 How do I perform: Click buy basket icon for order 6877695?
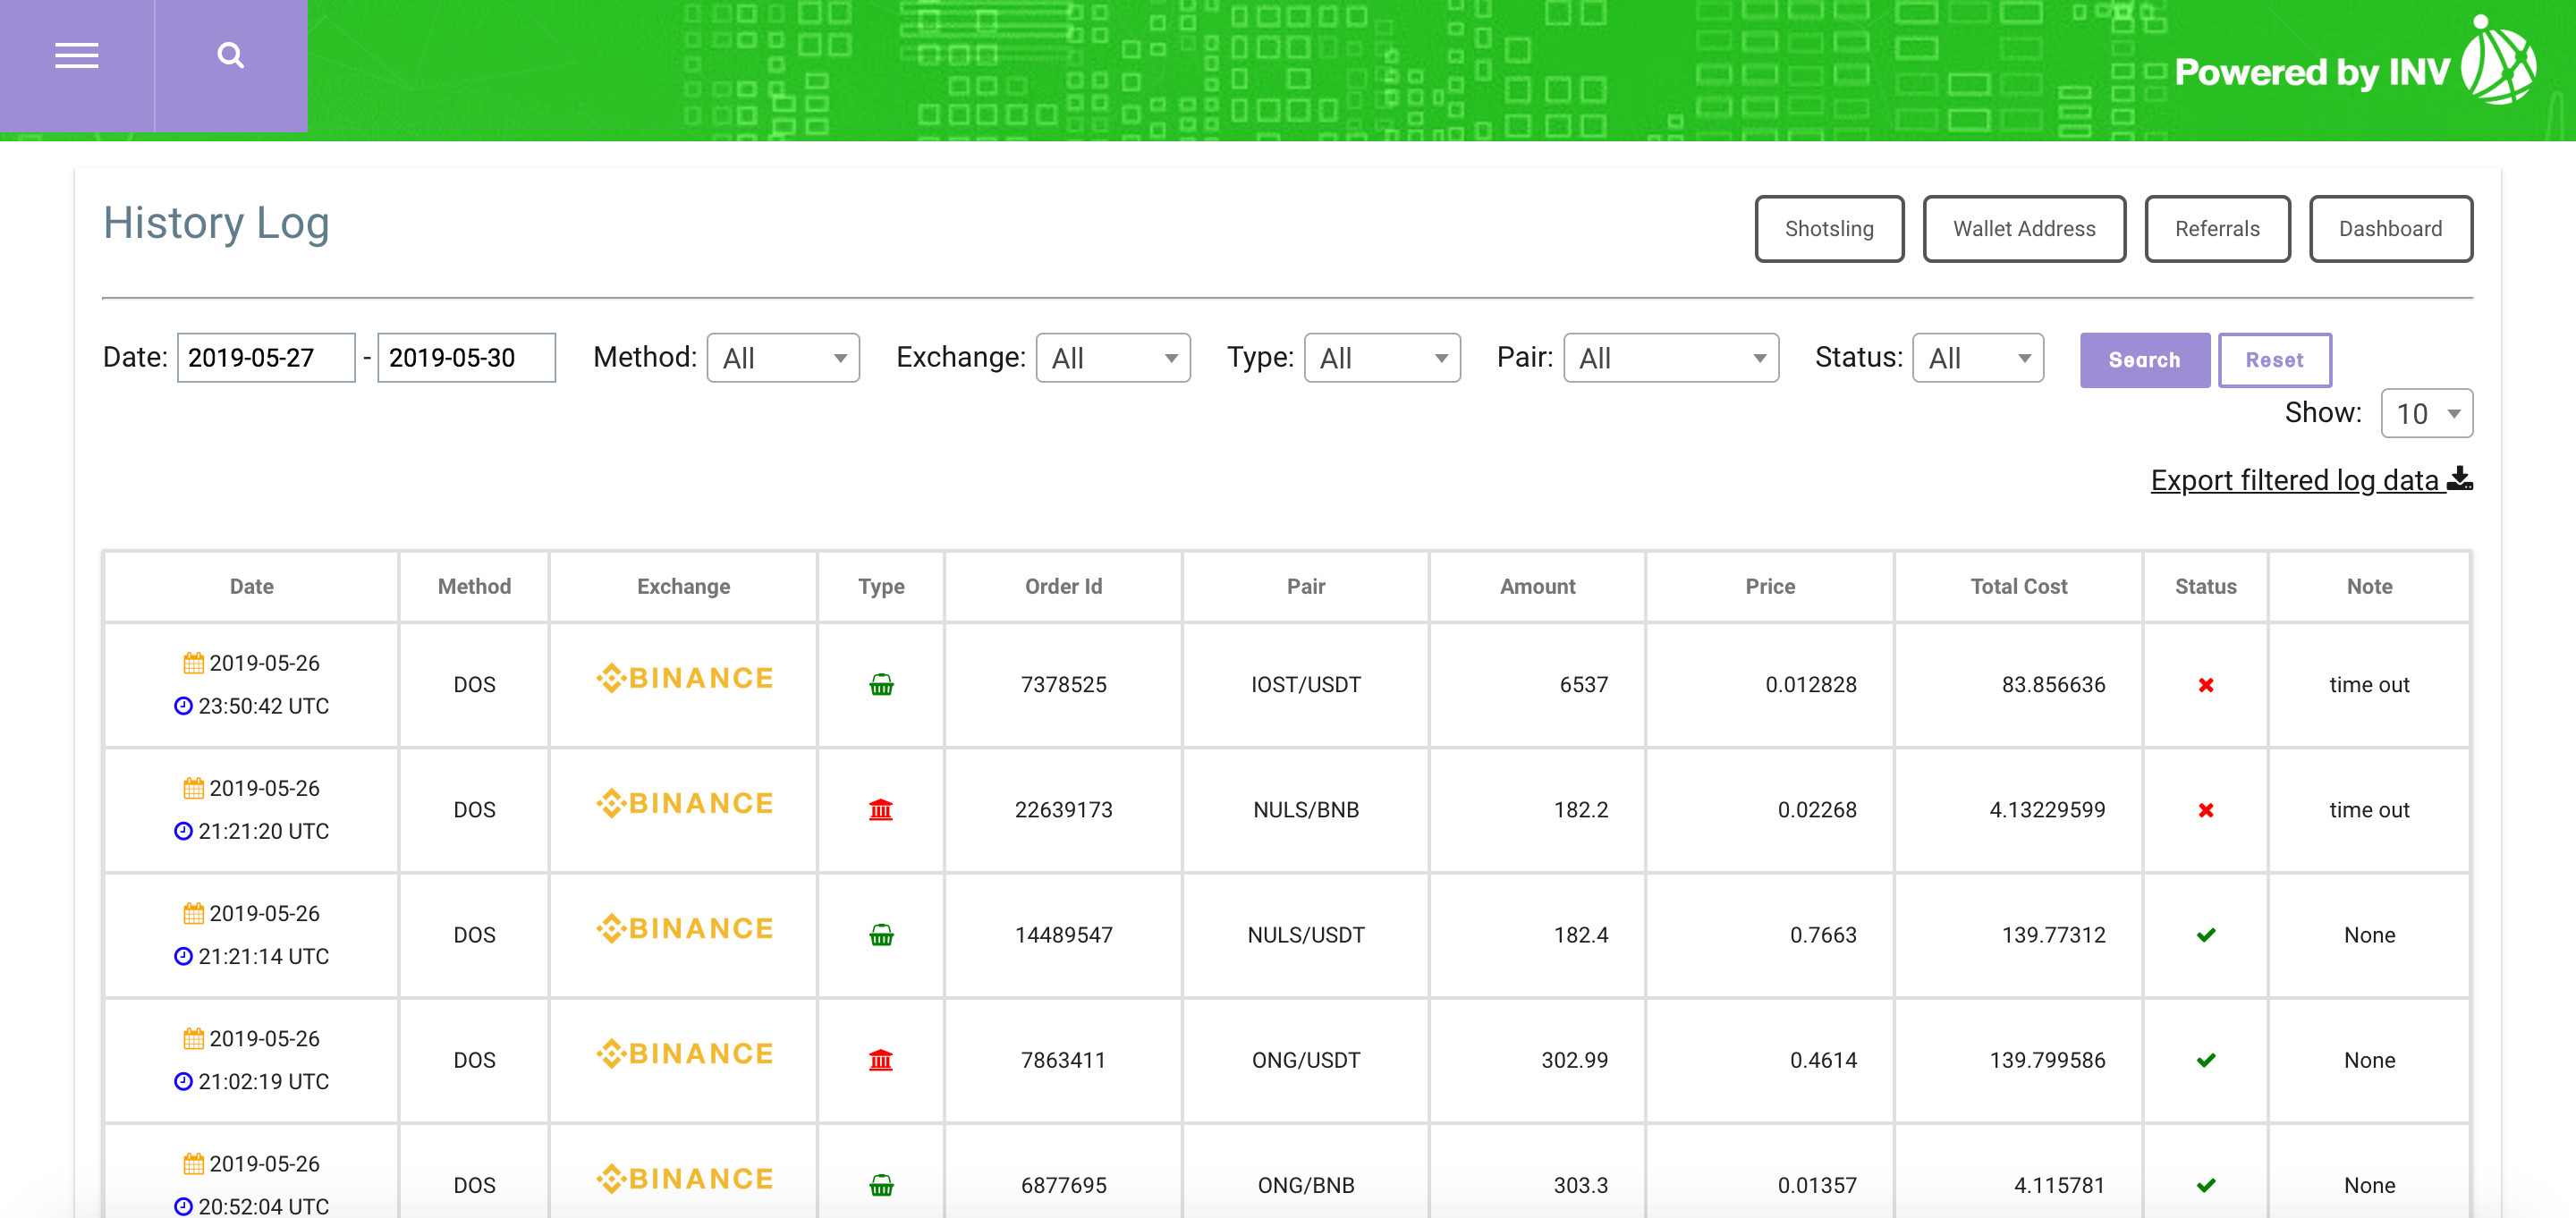881,1185
